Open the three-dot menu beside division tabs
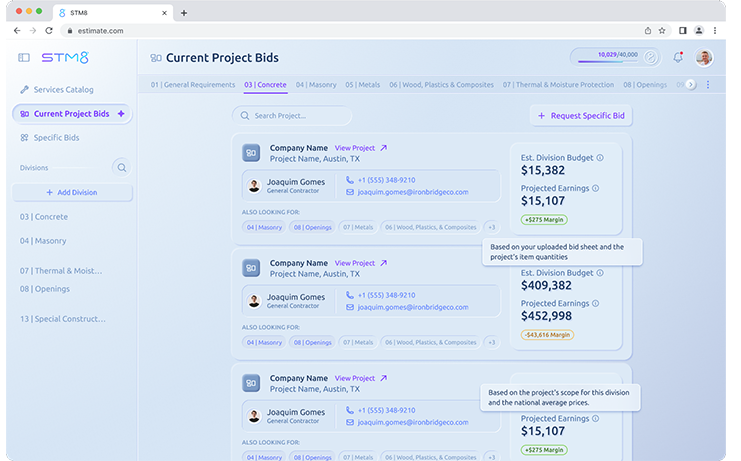Viewport: 741px width, 461px height. [708, 85]
